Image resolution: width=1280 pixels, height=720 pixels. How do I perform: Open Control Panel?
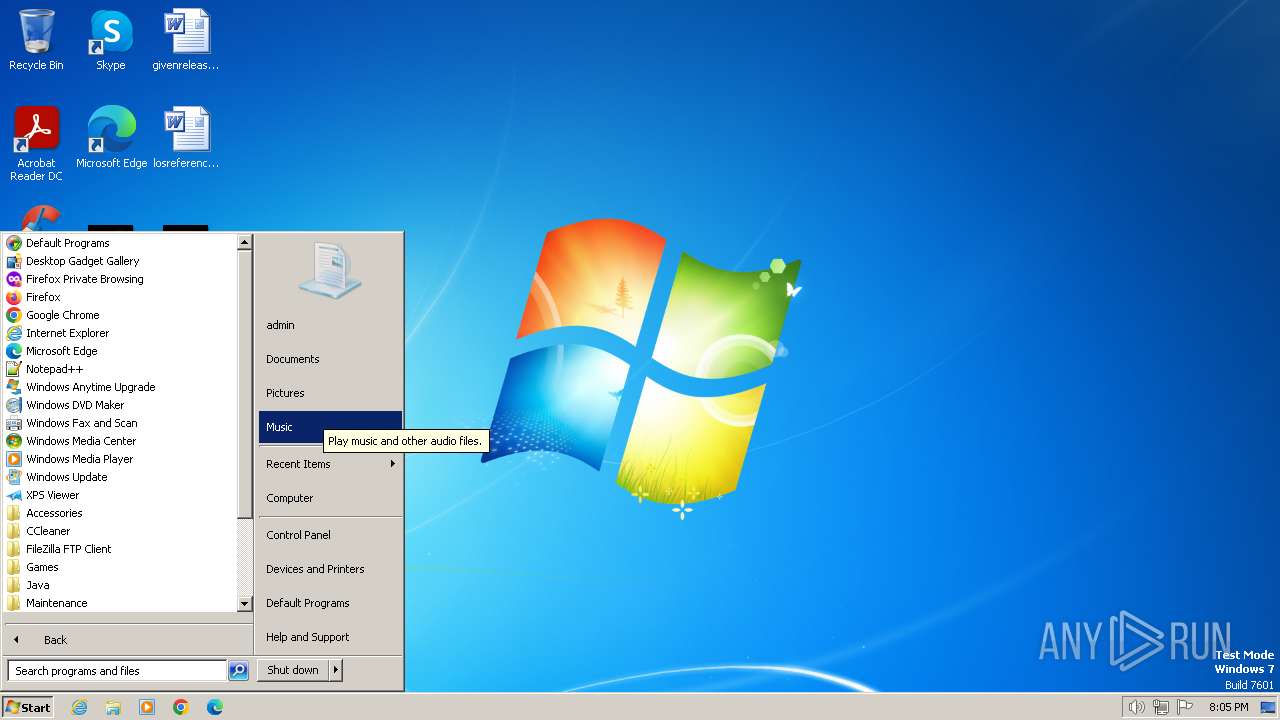point(330,535)
